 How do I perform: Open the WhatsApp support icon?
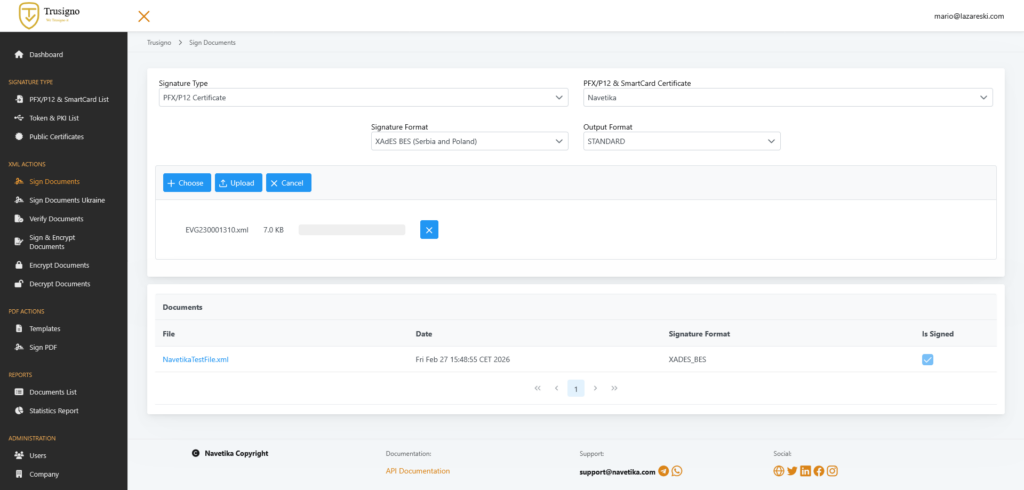pos(677,471)
